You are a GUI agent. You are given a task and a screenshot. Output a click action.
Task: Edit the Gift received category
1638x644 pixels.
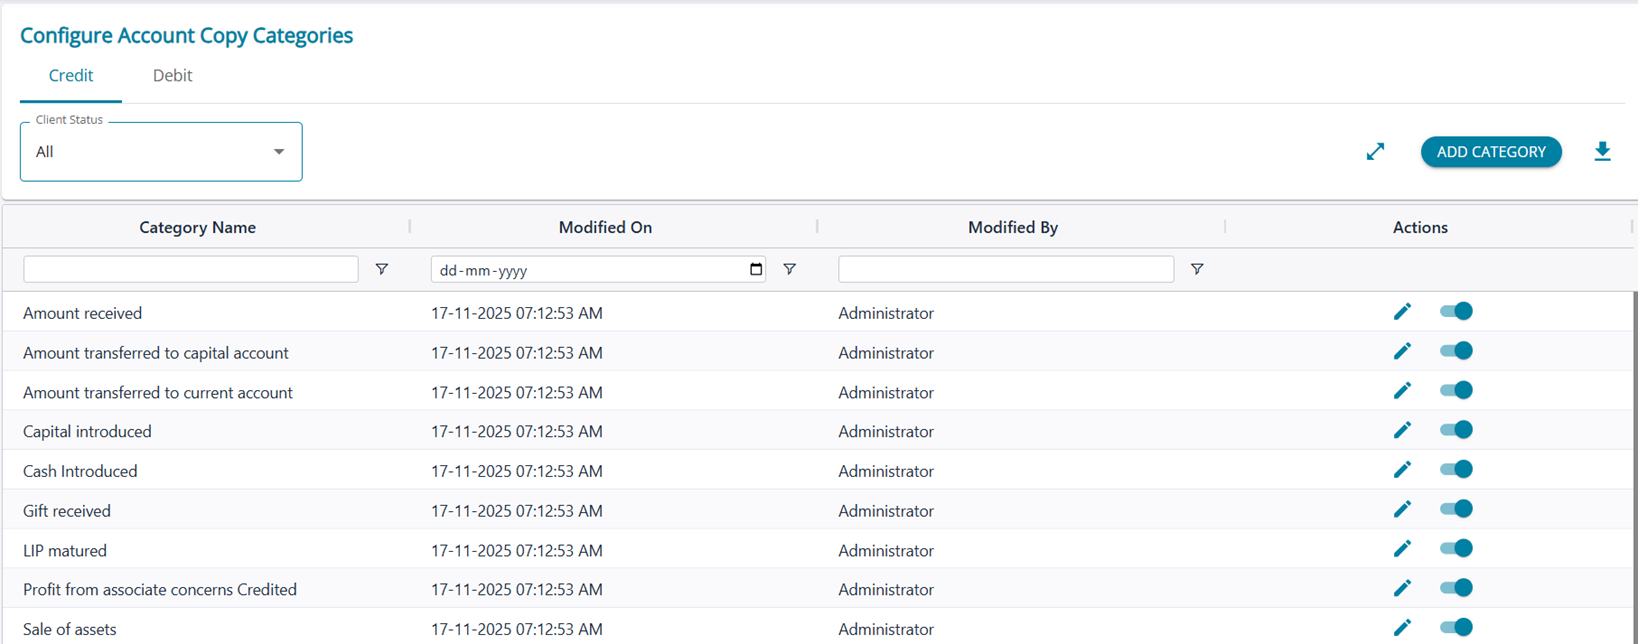1402,509
